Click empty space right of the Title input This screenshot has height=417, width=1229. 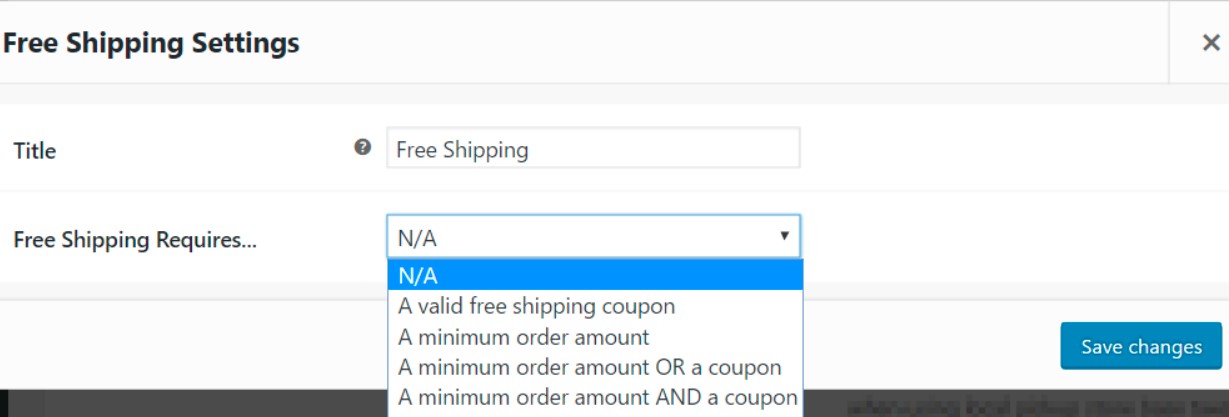coord(1000,149)
